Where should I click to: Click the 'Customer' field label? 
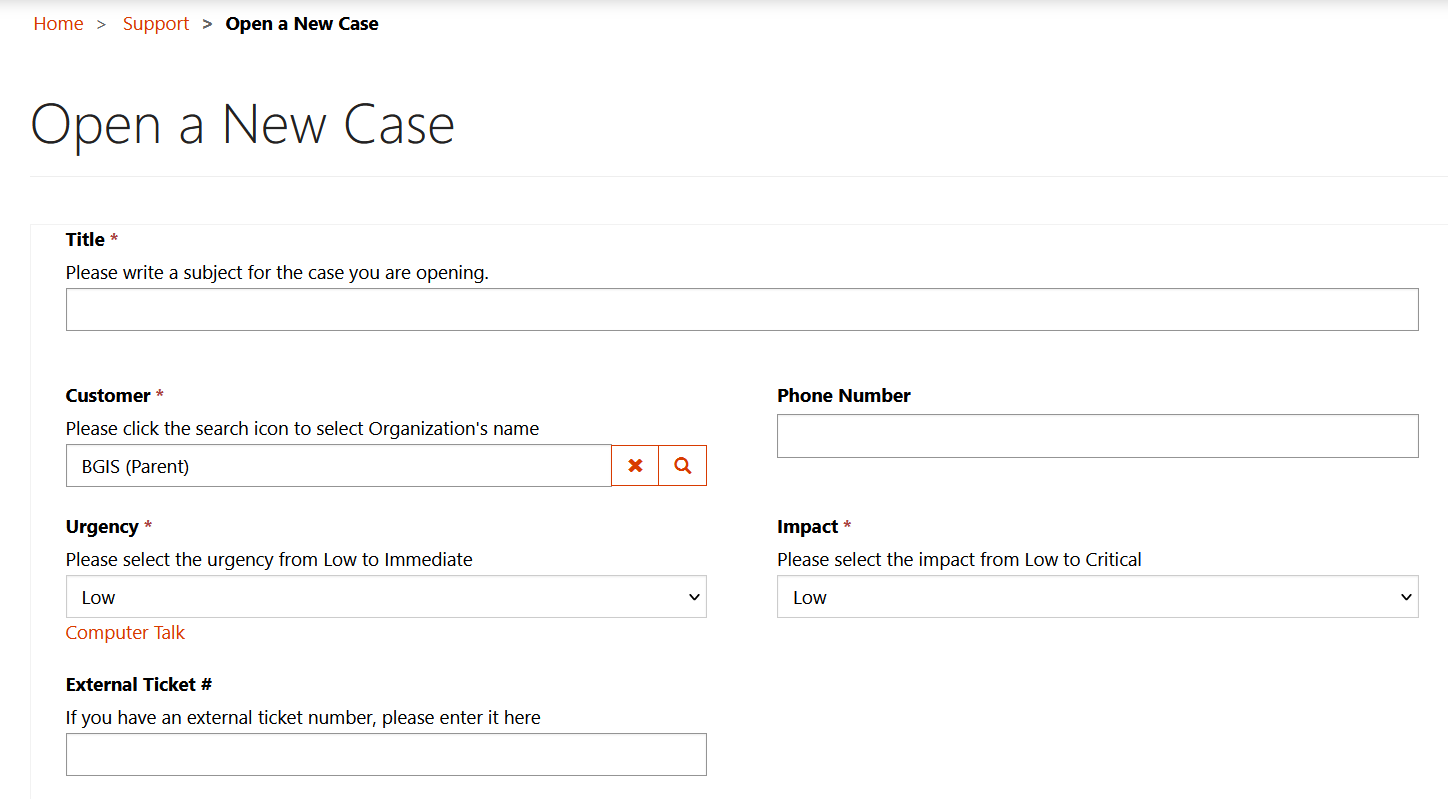108,396
